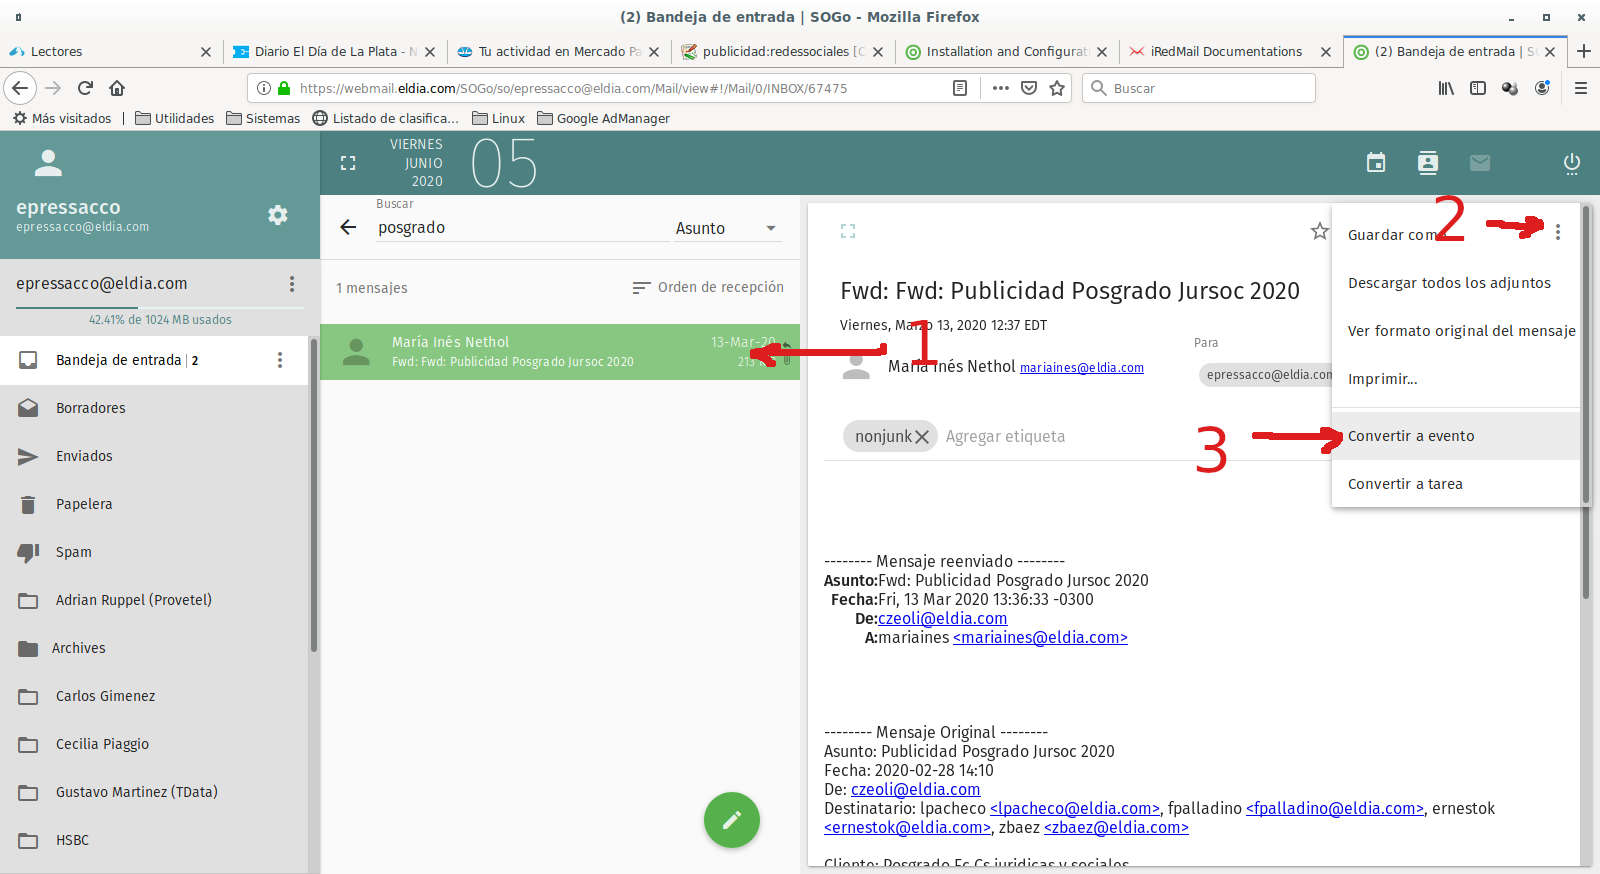Remove the nonjunk tag
This screenshot has width=1600, height=874.
[922, 437]
